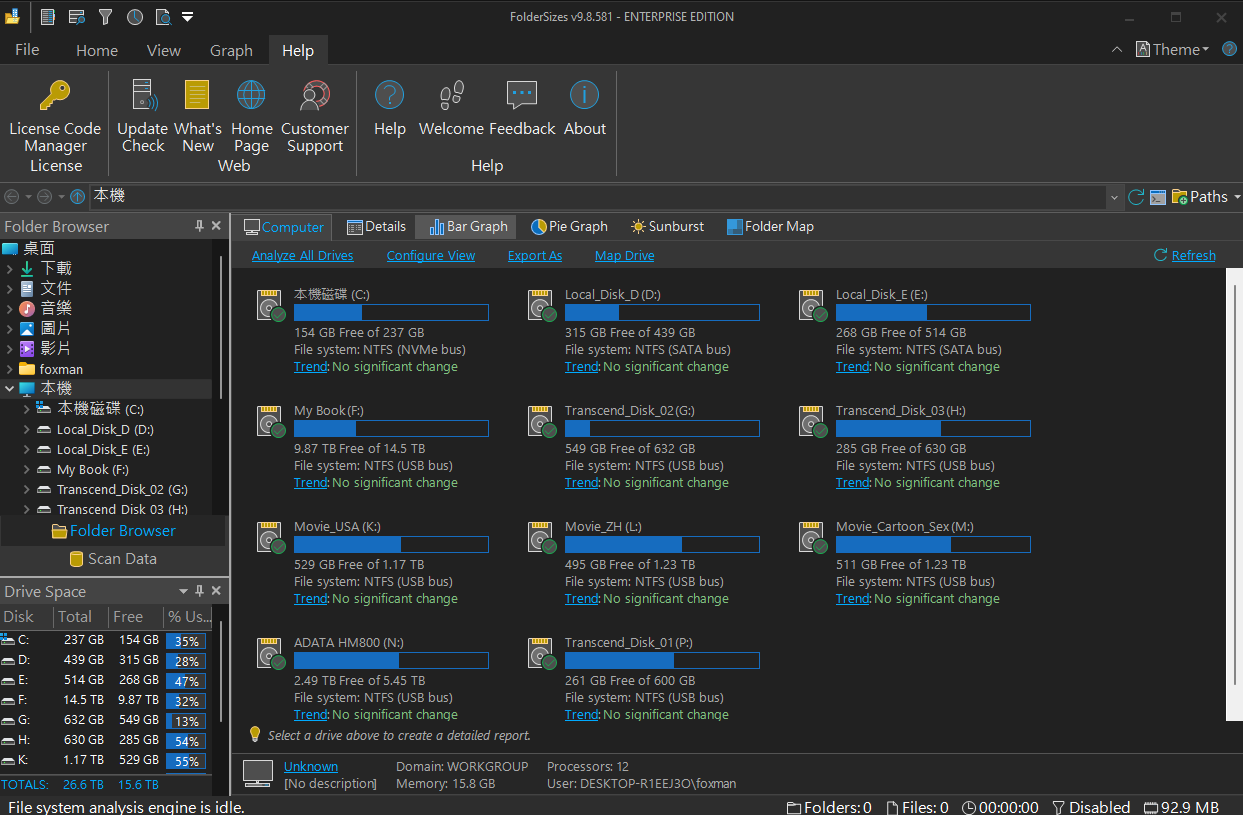Open the Folder Map tab
Image resolution: width=1243 pixels, height=815 pixels.
coord(770,227)
